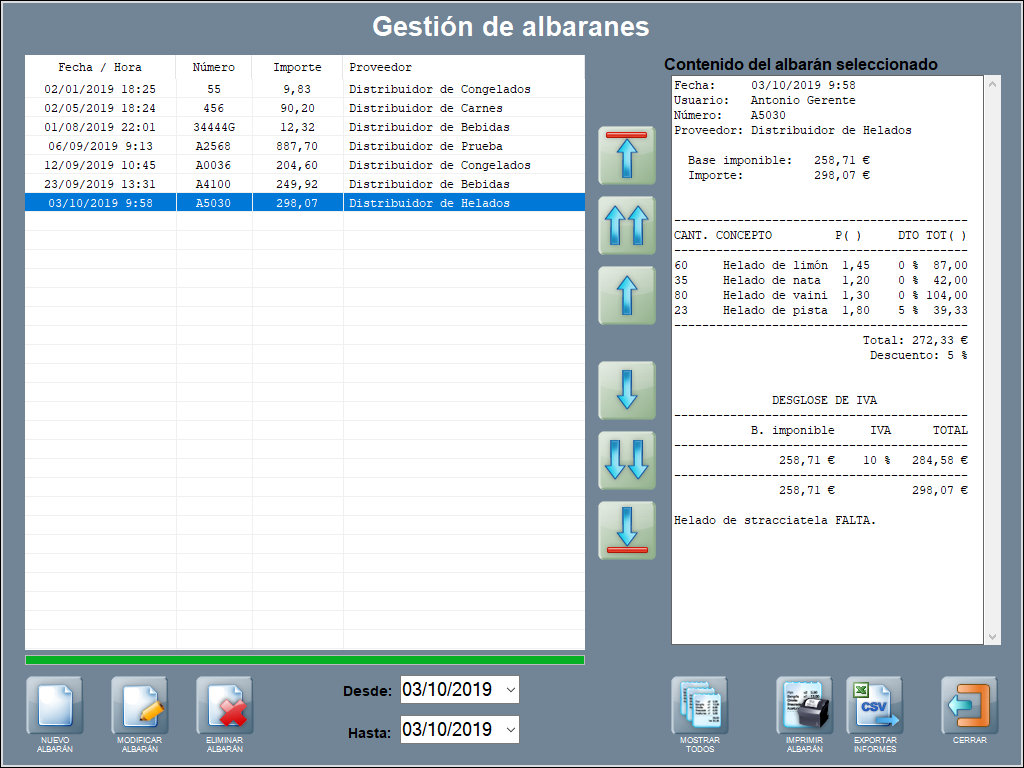Click the Cerrar exit icon
The image size is (1024, 768).
(969, 706)
